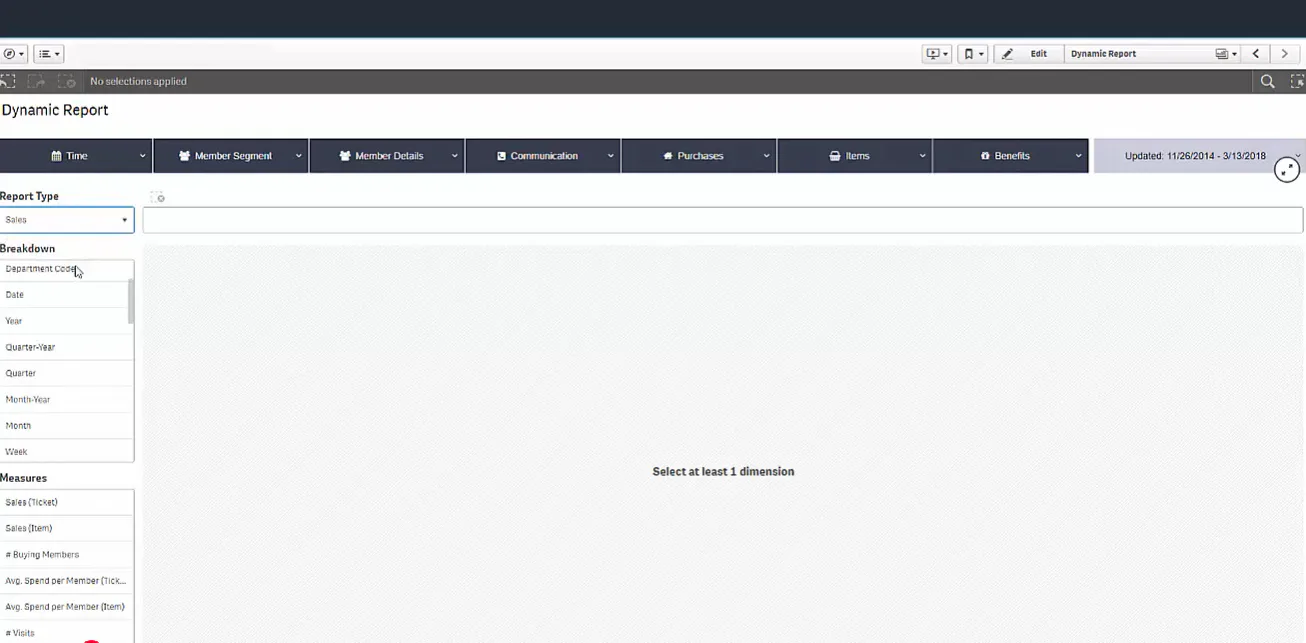This screenshot has height=643, width=1306.
Task: Click the Breakdown list scrollbar
Action: [x=130, y=301]
